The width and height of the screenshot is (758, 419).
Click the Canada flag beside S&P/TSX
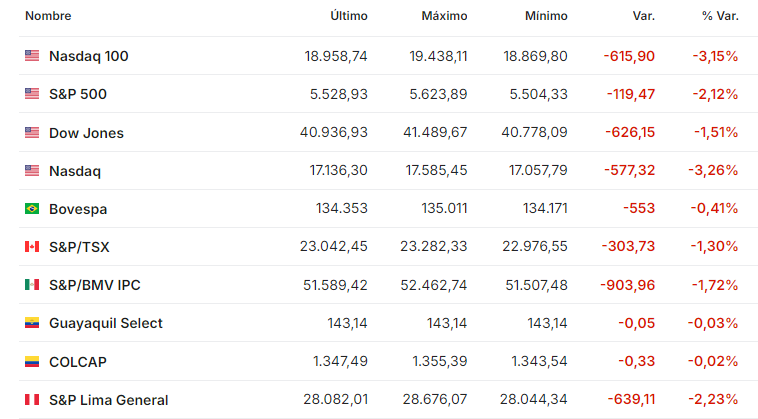[32, 246]
